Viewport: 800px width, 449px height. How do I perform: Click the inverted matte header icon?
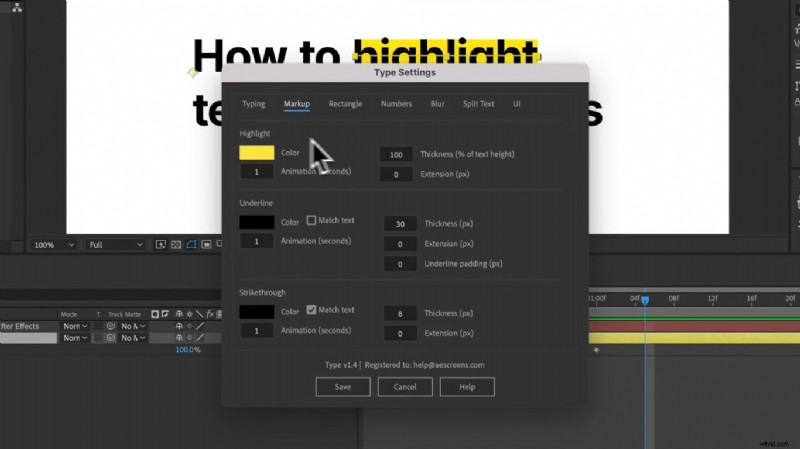tap(165, 314)
